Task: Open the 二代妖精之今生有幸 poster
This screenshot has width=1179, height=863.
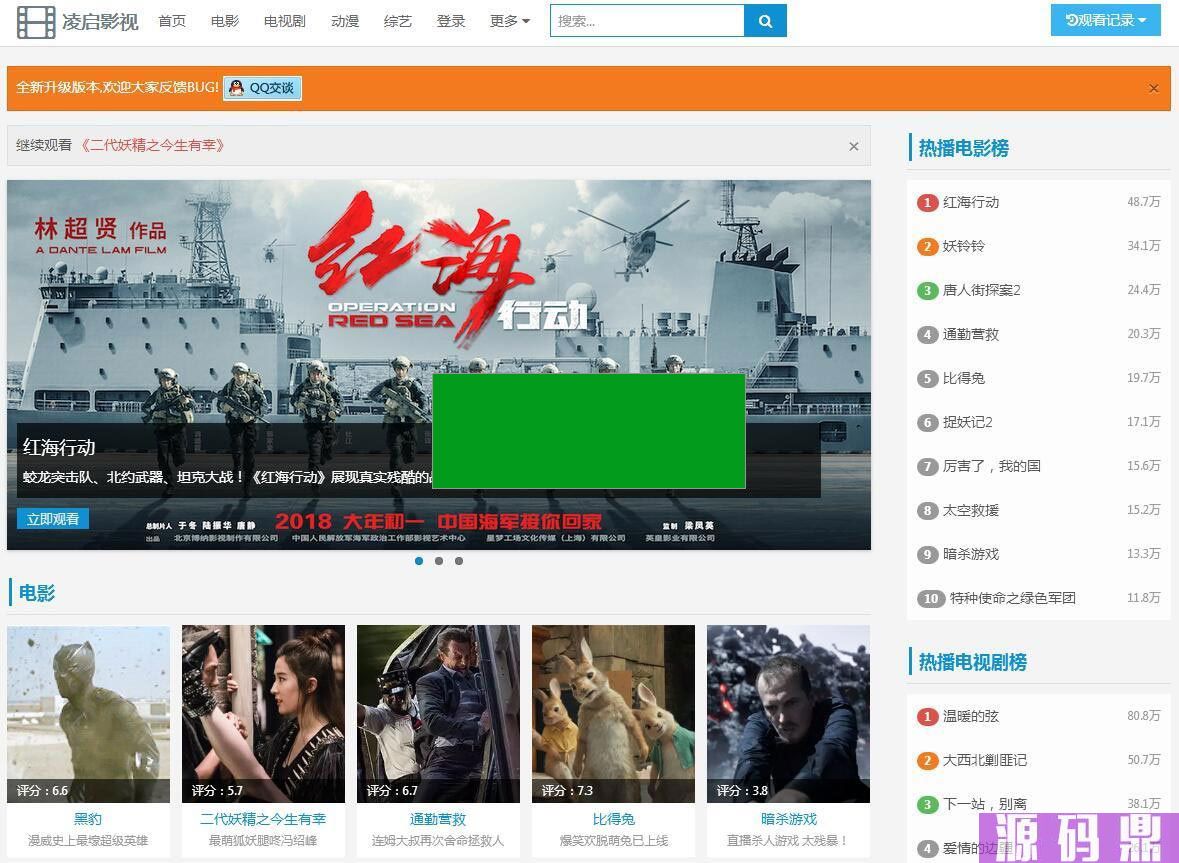Action: point(263,713)
